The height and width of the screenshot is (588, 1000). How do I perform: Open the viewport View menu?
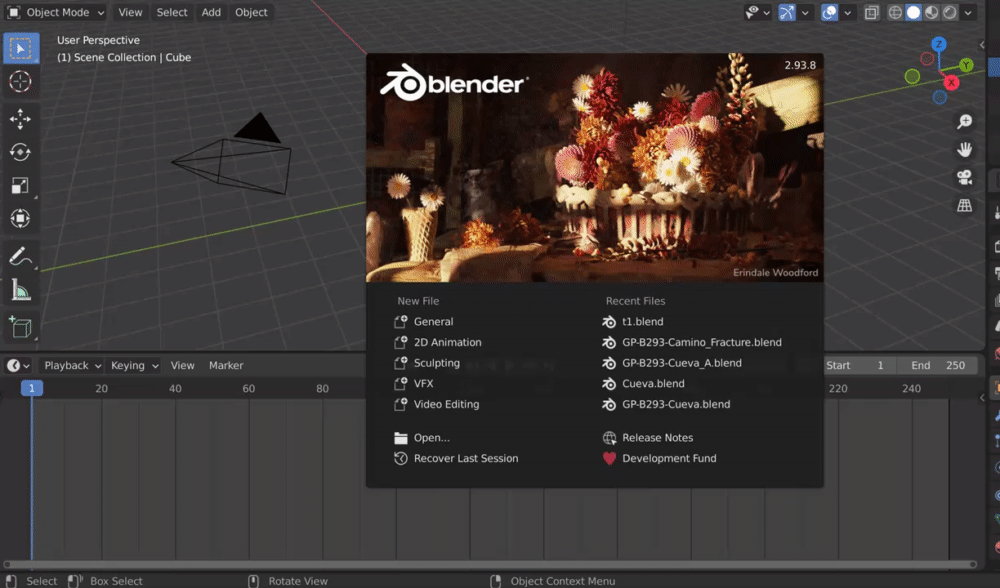tap(130, 12)
